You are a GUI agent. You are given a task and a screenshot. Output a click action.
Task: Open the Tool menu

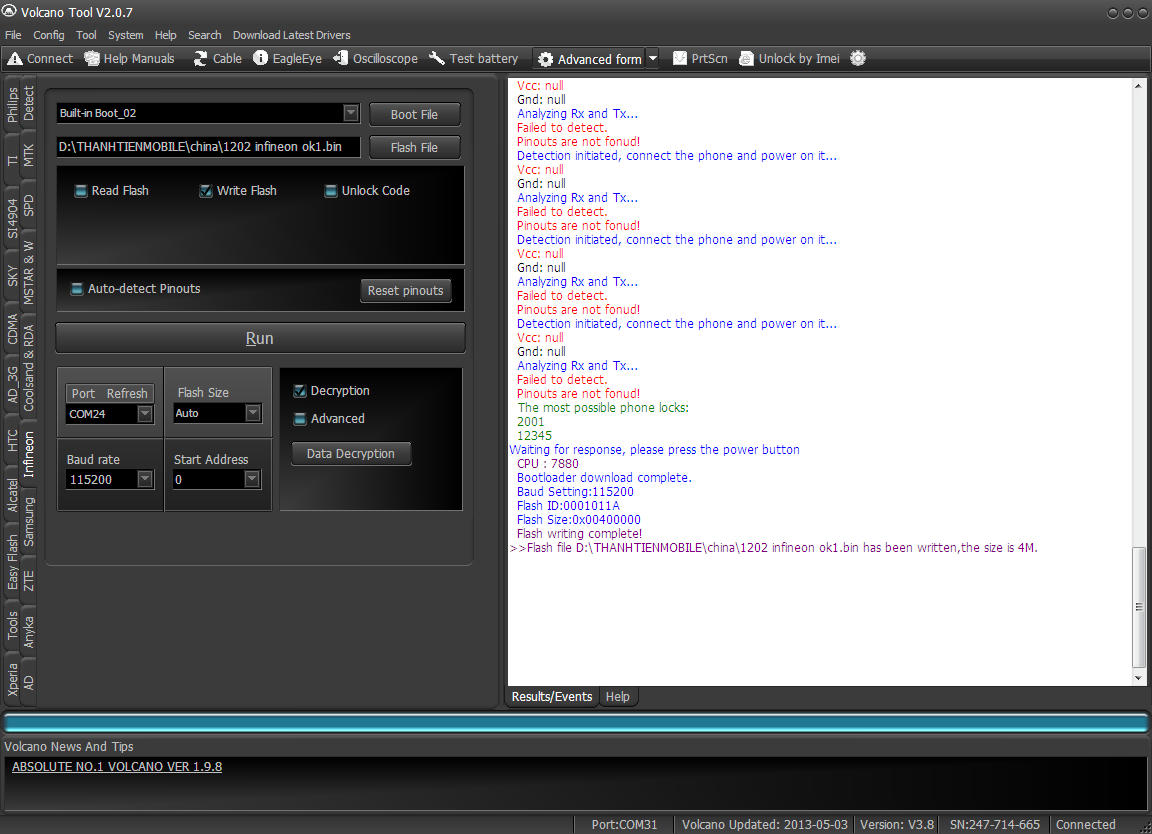coord(86,35)
